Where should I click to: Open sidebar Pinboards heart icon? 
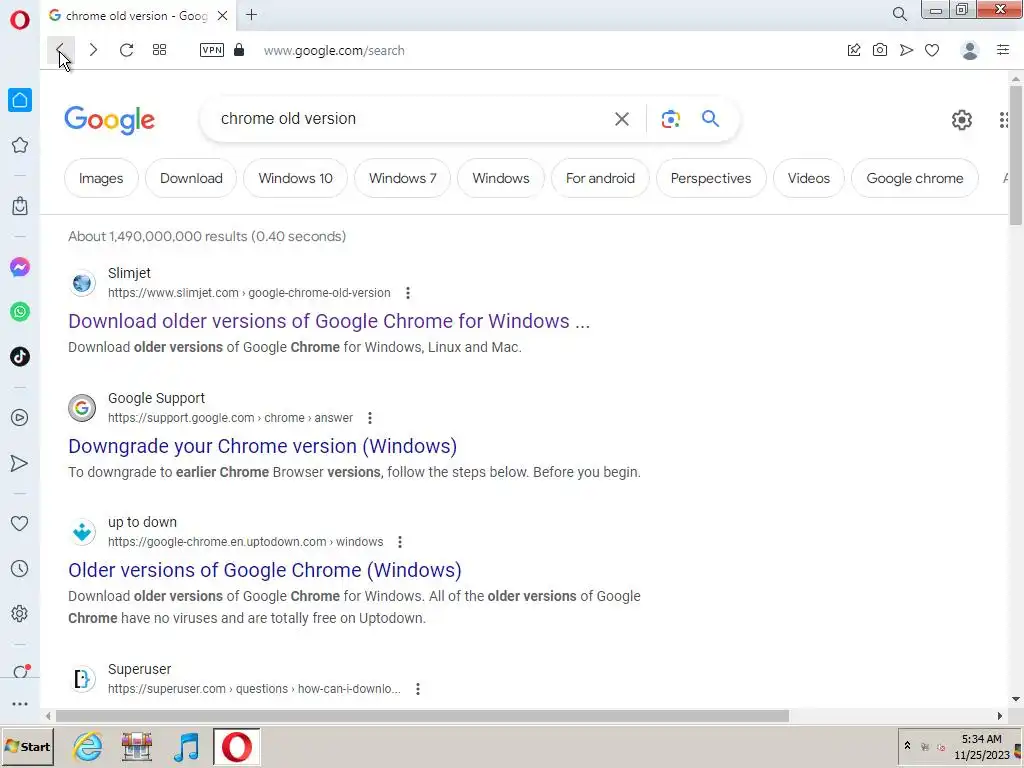20,523
